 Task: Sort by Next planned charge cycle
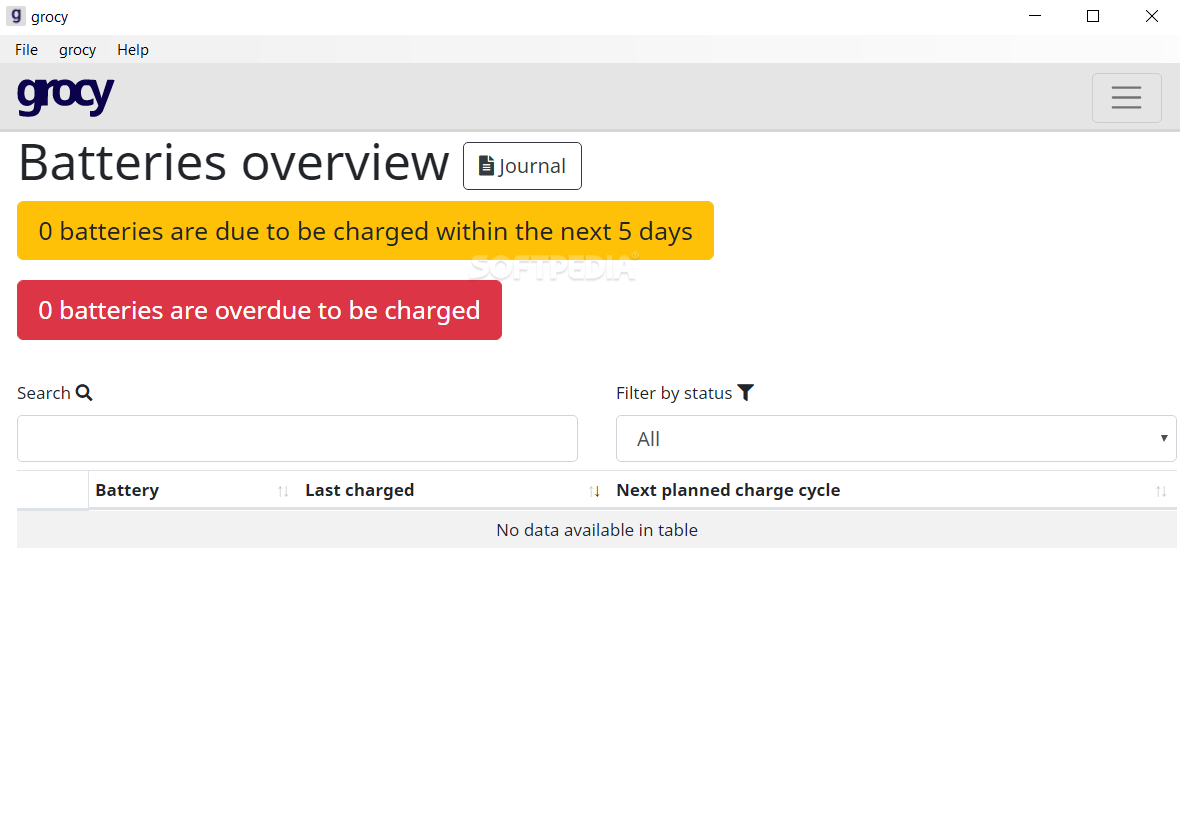pos(893,490)
